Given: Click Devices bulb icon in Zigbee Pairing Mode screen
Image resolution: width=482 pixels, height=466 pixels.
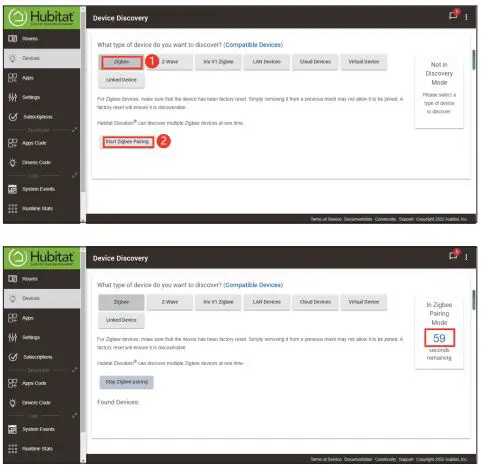Looking at the screenshot, I should (12, 299).
